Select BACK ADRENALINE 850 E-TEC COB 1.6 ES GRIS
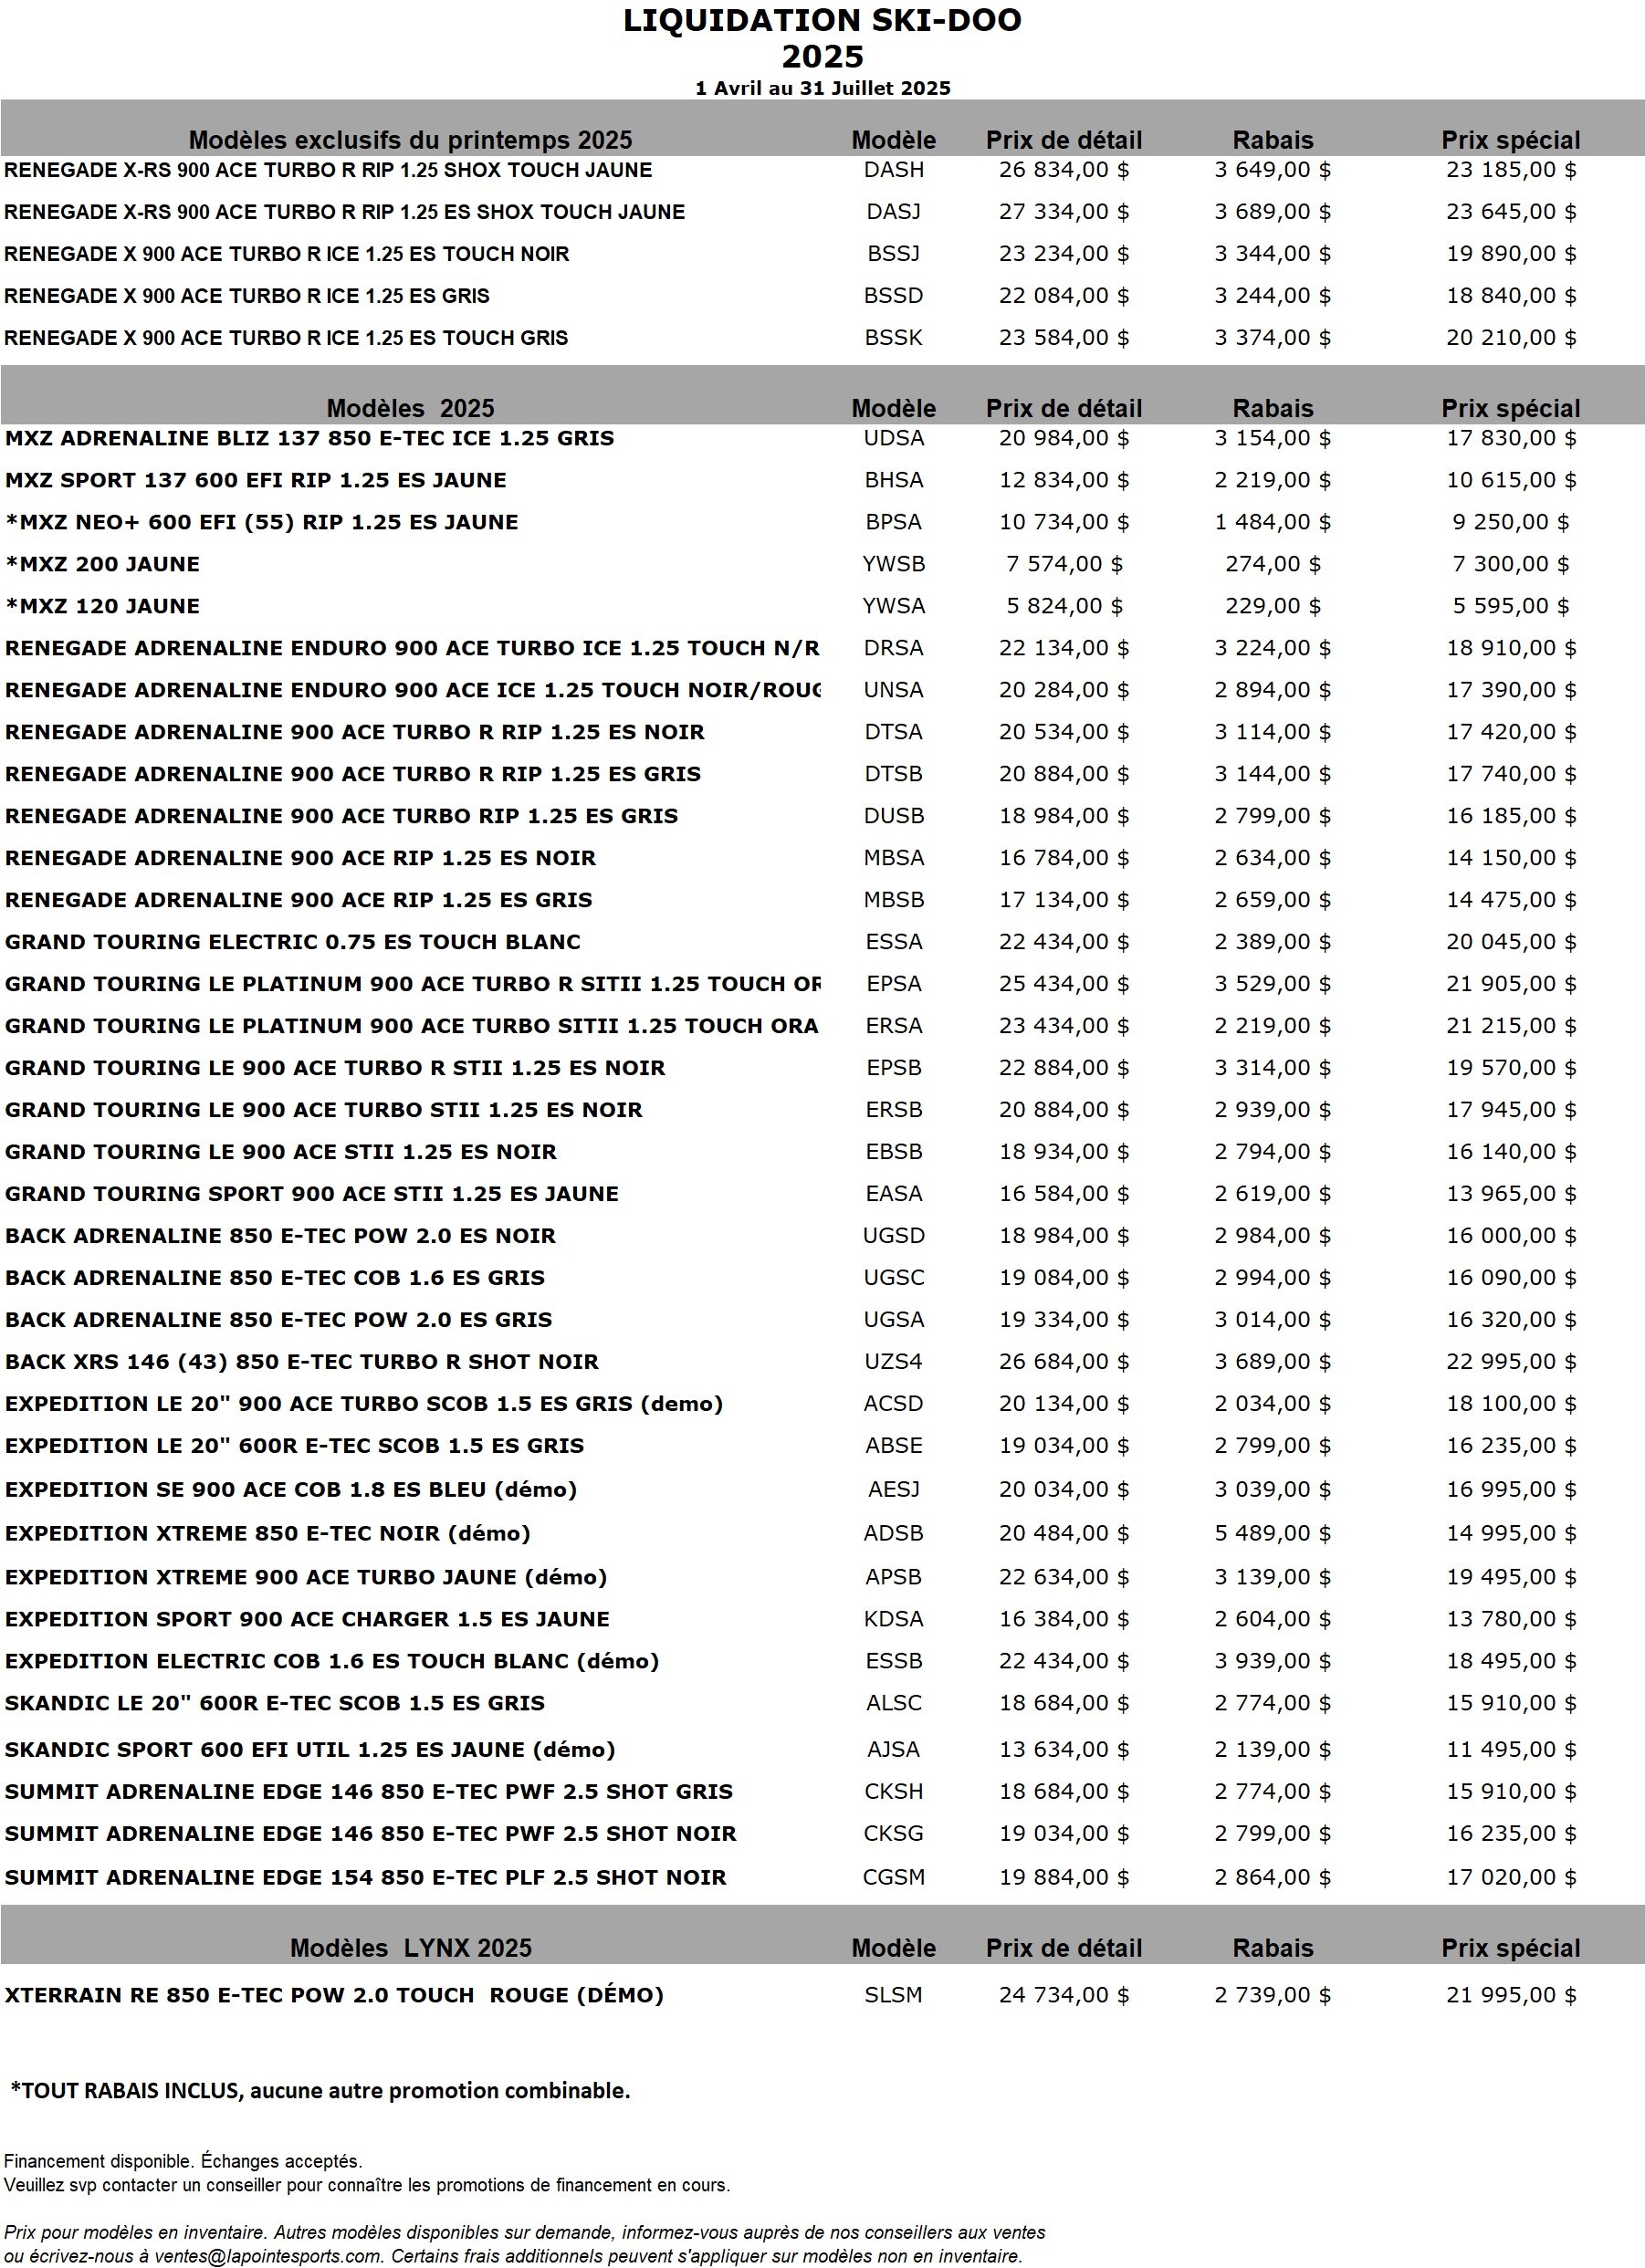 [x=274, y=1278]
